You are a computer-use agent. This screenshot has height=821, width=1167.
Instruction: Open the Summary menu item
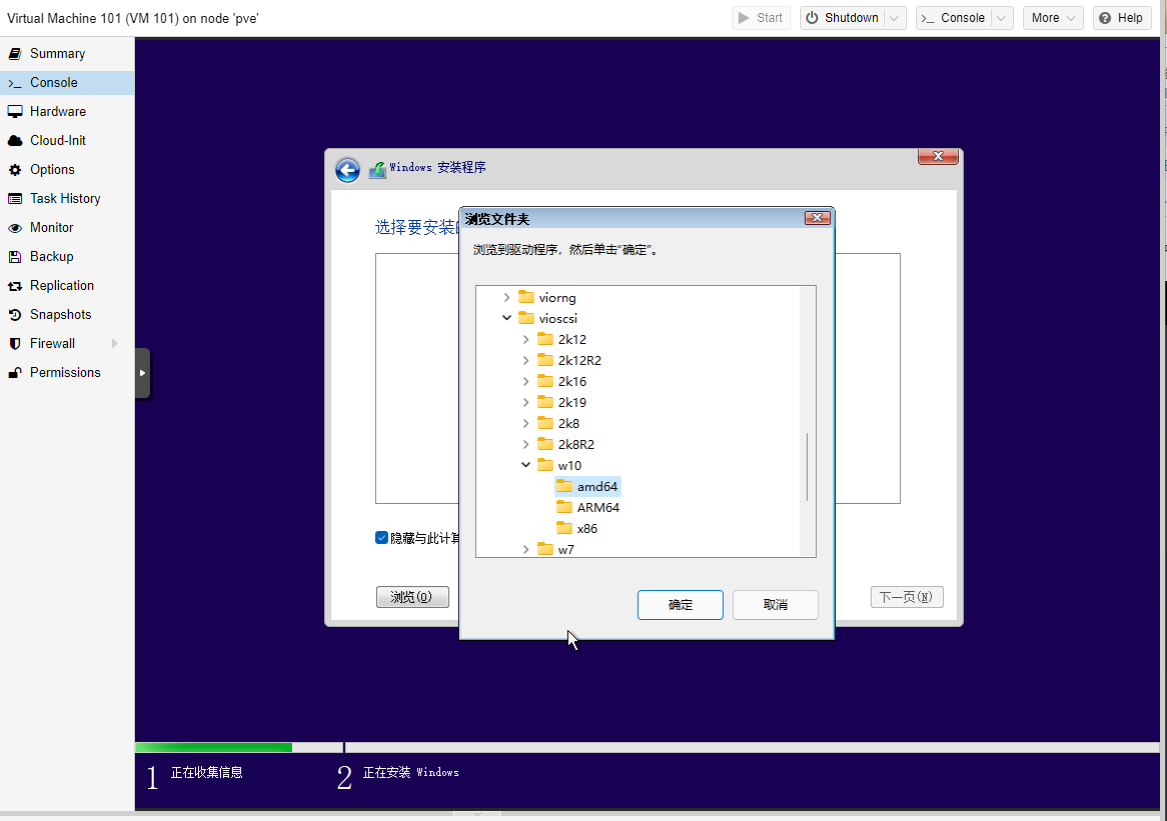[67, 54]
